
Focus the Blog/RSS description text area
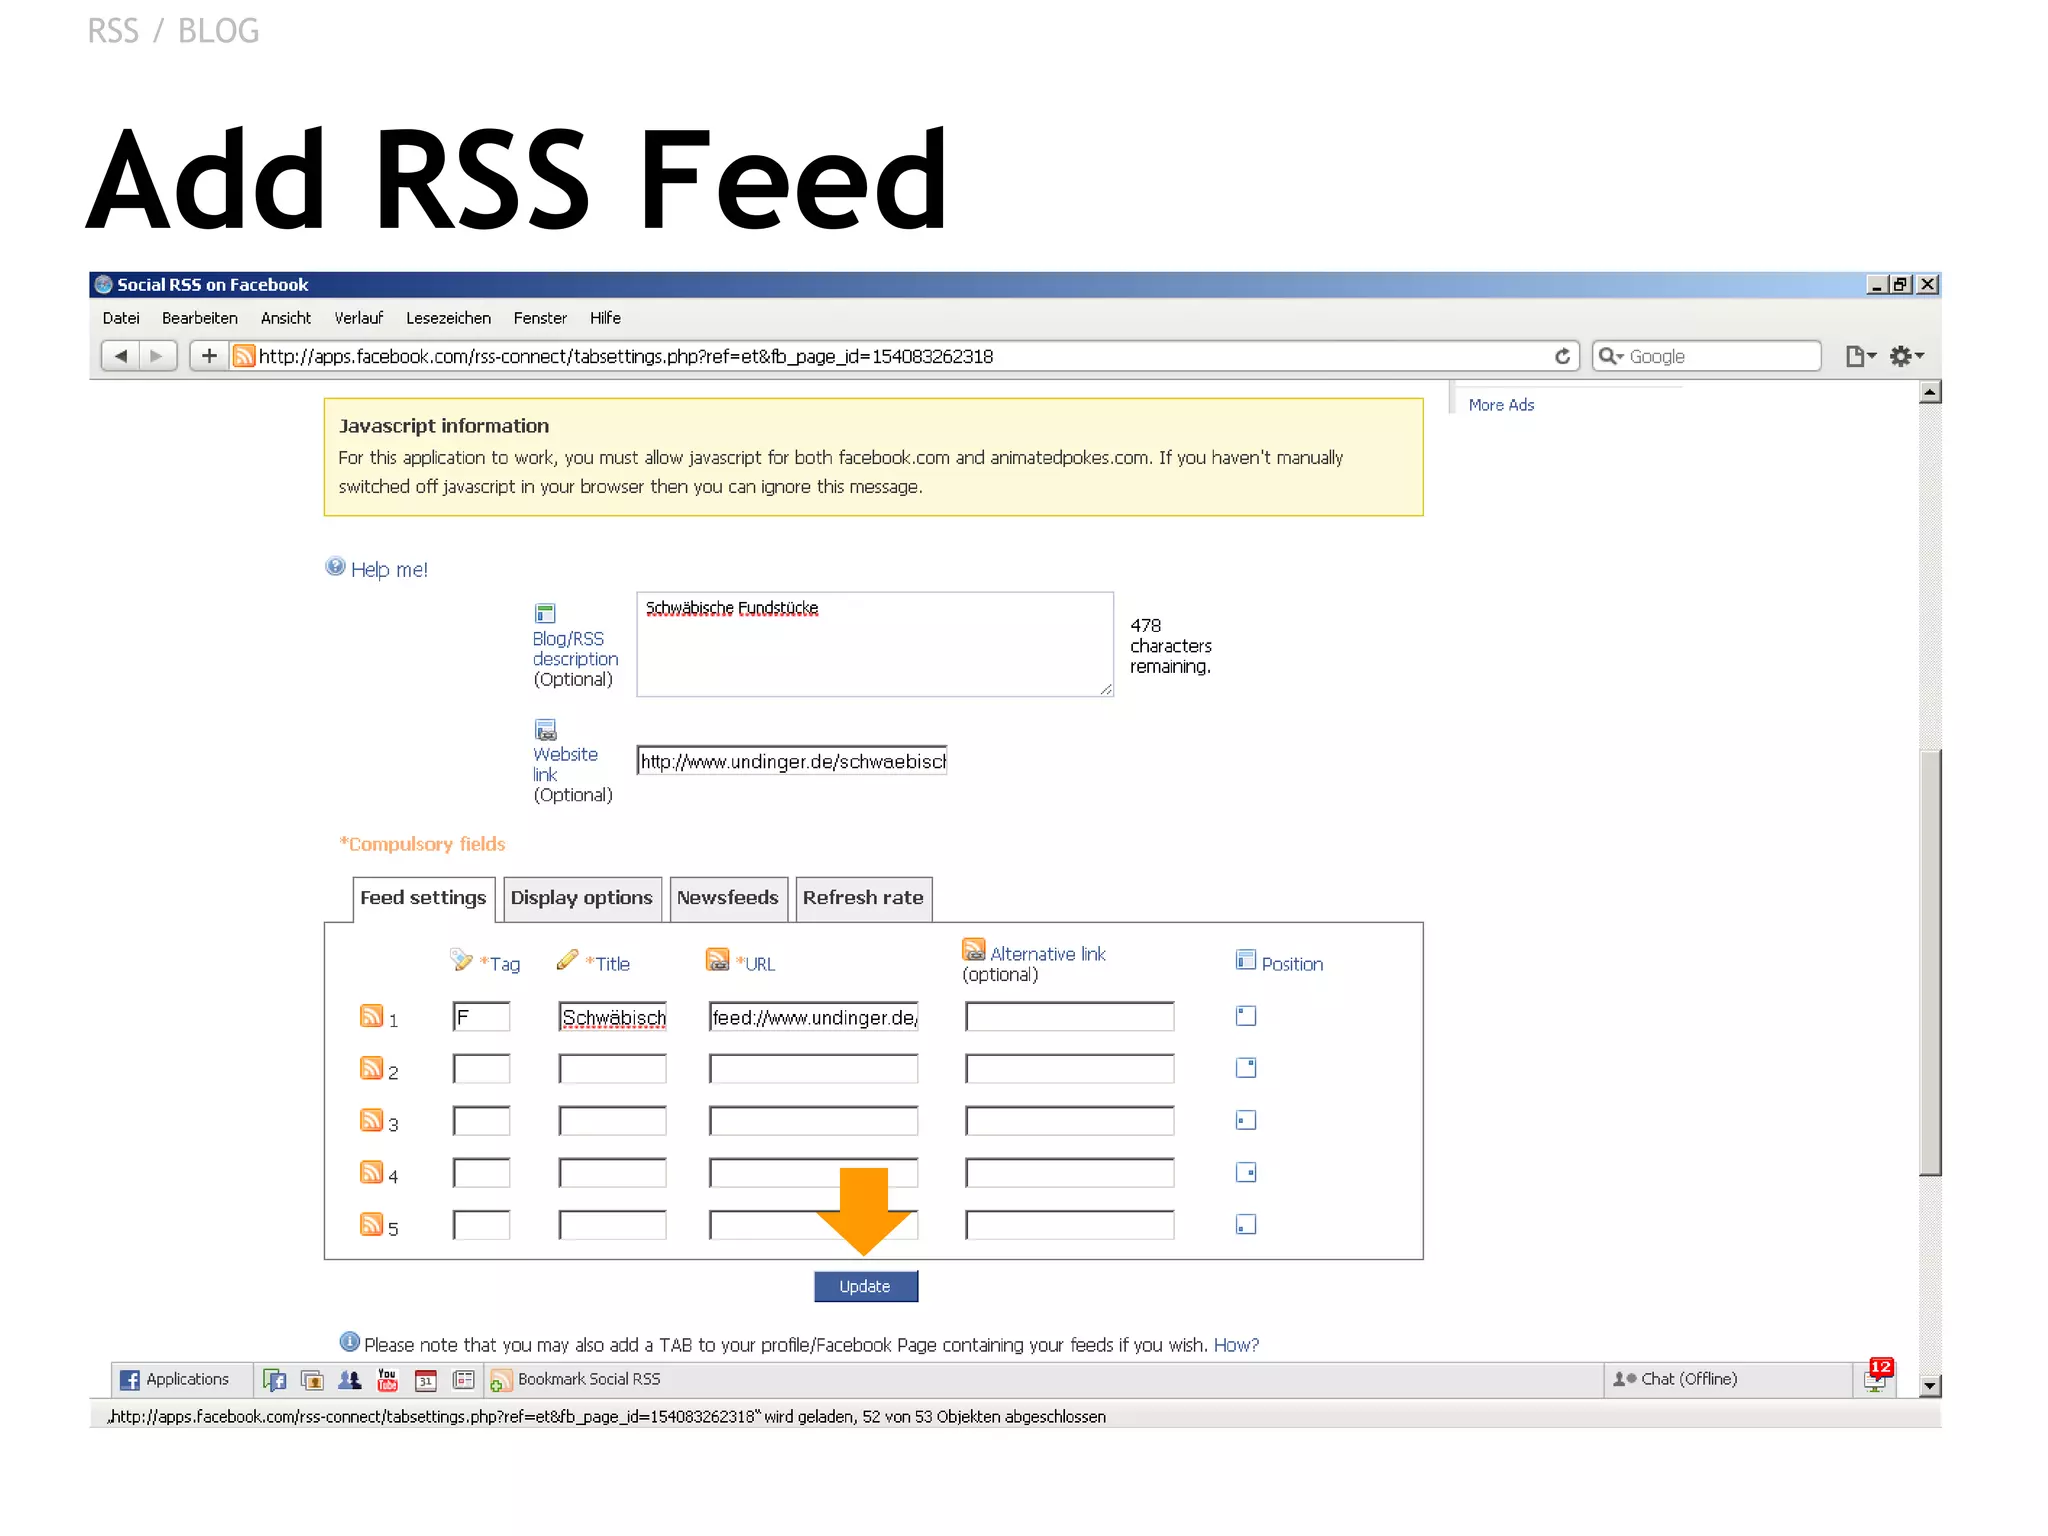click(875, 644)
